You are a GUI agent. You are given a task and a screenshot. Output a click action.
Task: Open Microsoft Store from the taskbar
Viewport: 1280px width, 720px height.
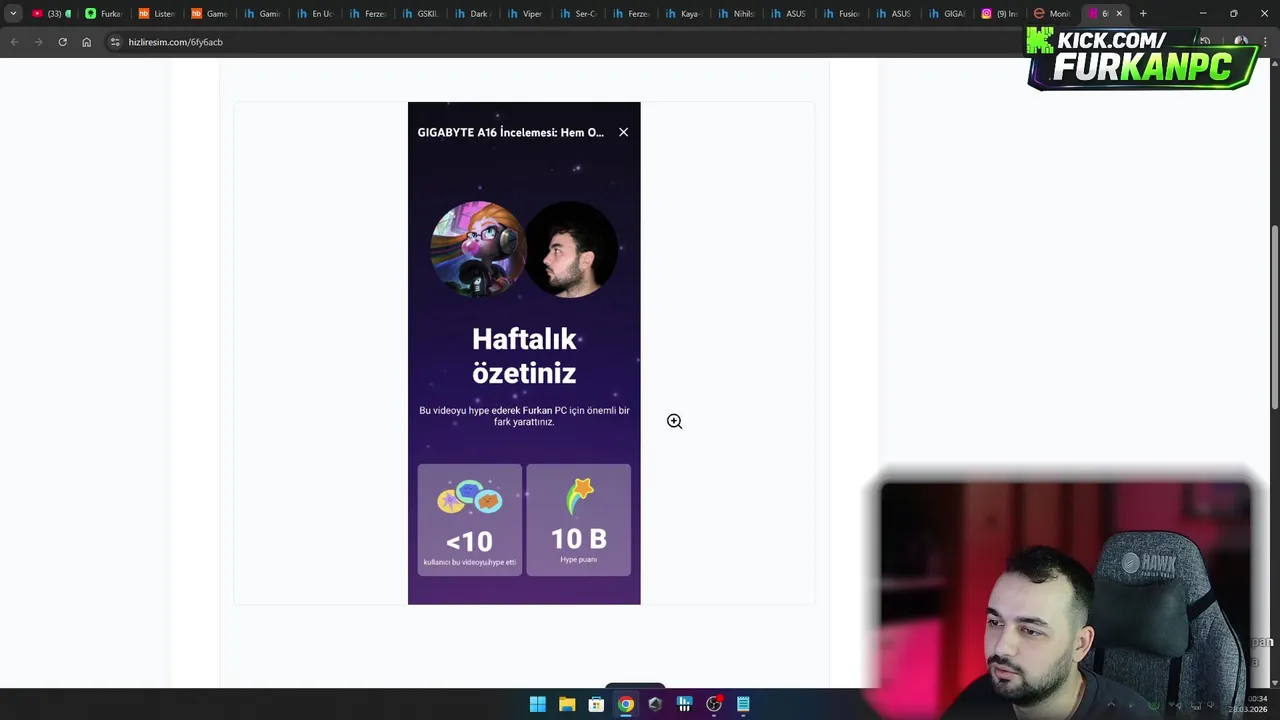click(x=596, y=704)
